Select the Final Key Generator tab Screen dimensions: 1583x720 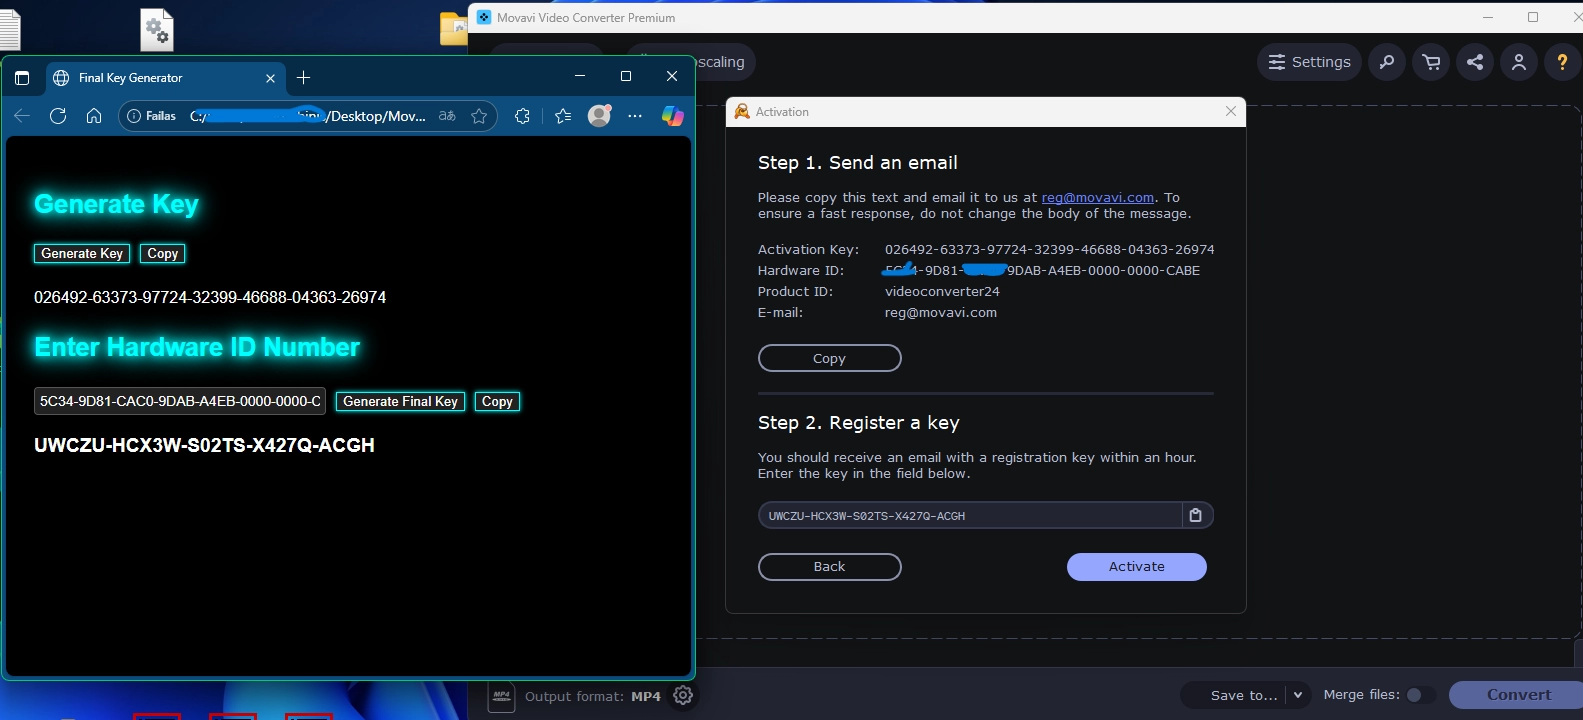coord(150,78)
